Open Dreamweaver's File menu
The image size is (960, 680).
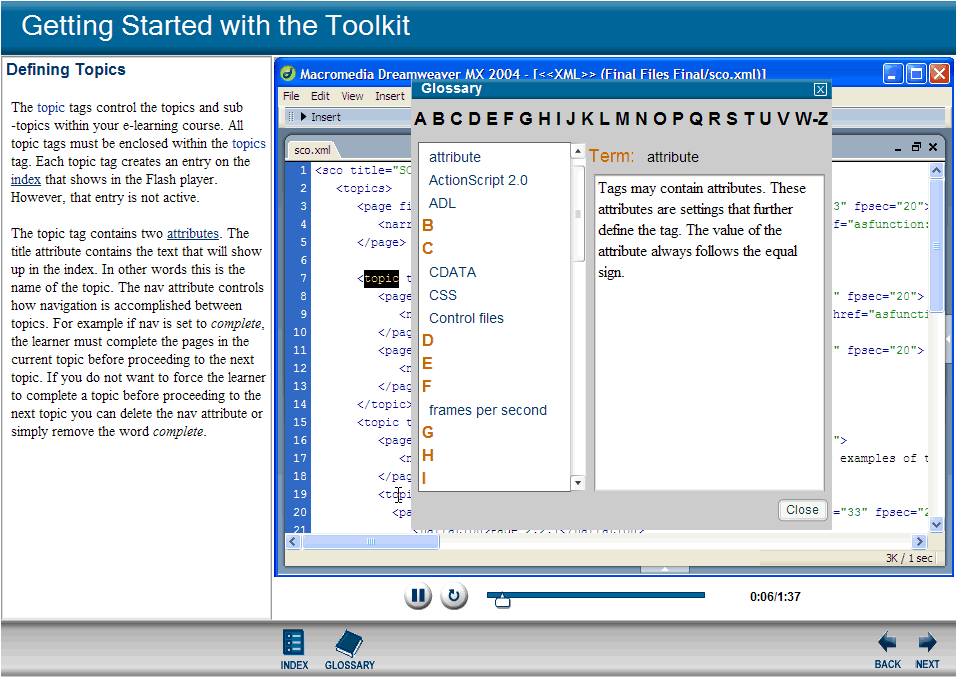[291, 97]
